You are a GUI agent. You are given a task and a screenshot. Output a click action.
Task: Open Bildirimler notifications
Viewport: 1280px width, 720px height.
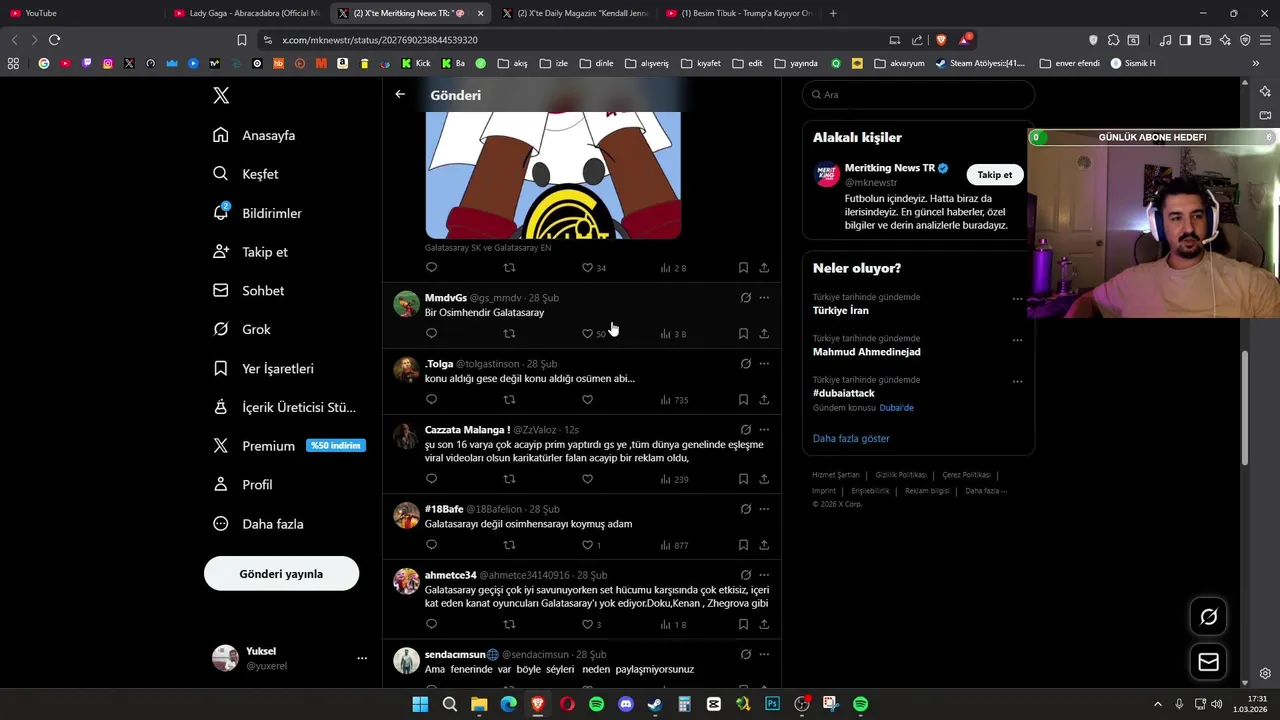click(257, 213)
